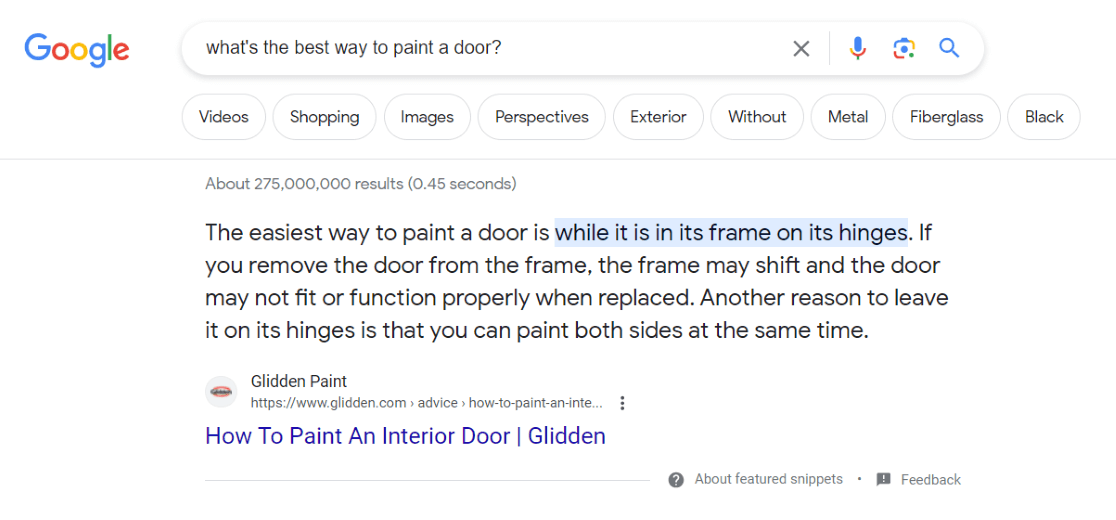
Task: Click the Google logo
Action: pos(77,48)
